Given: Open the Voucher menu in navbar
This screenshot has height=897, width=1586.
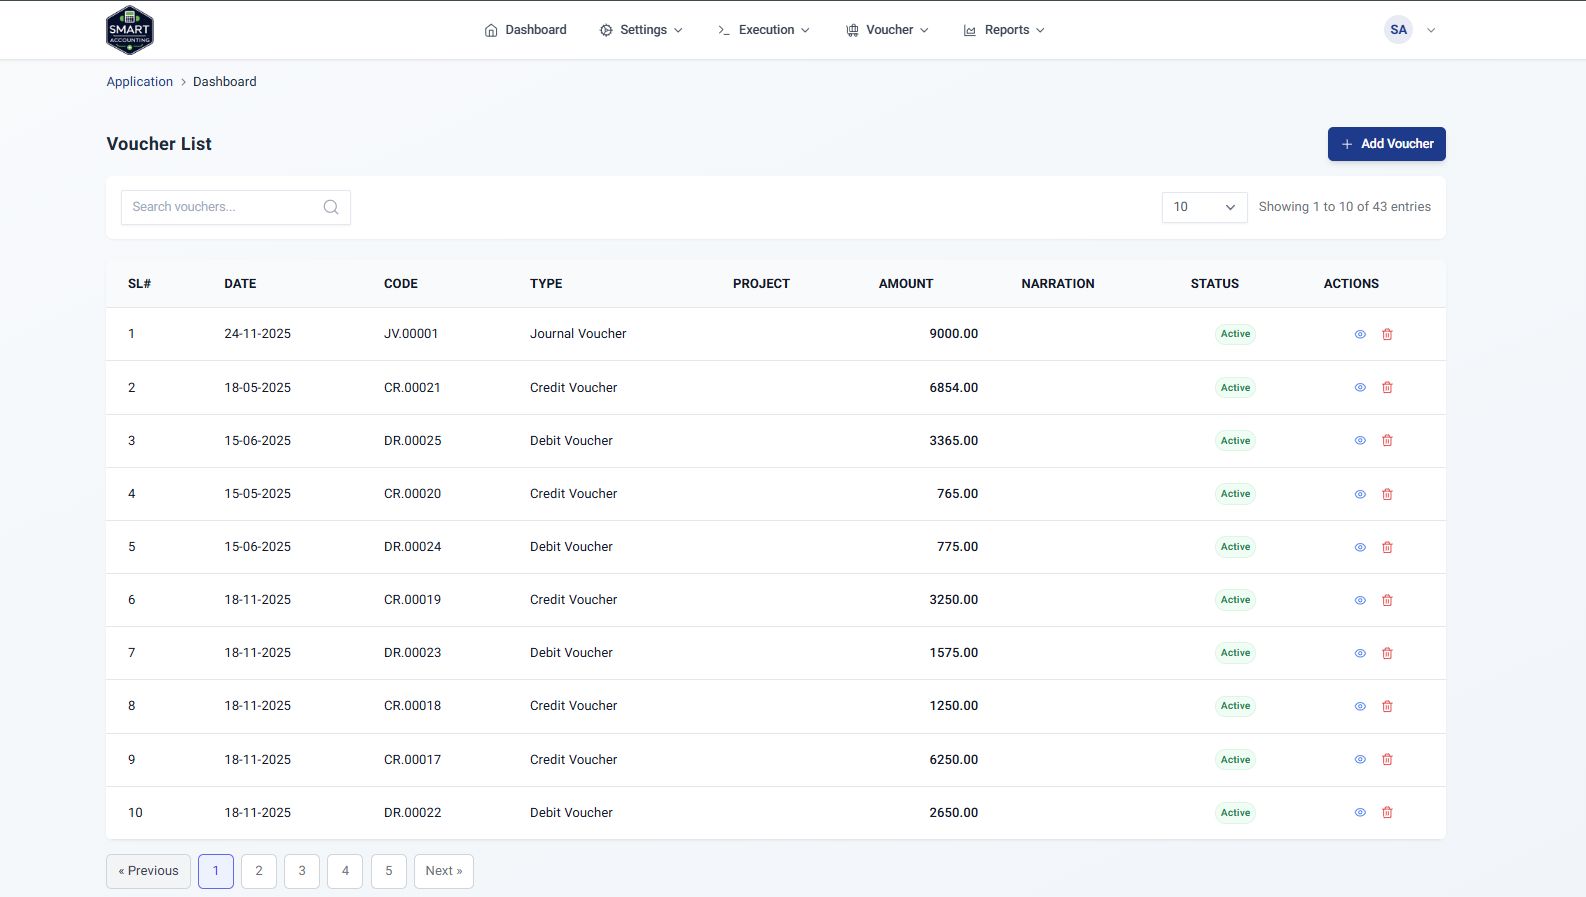Looking at the screenshot, I should pos(887,30).
